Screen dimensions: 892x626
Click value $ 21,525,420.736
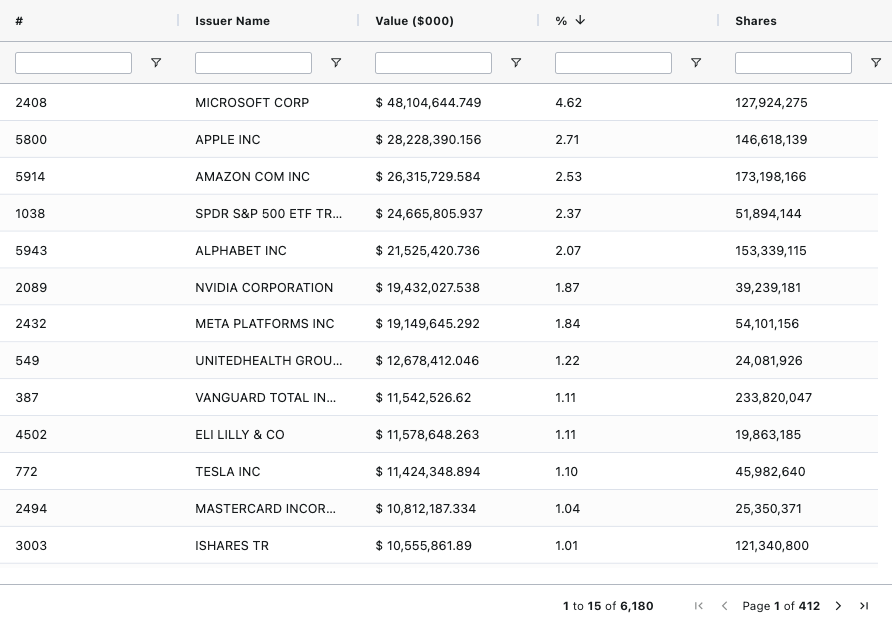click(428, 250)
